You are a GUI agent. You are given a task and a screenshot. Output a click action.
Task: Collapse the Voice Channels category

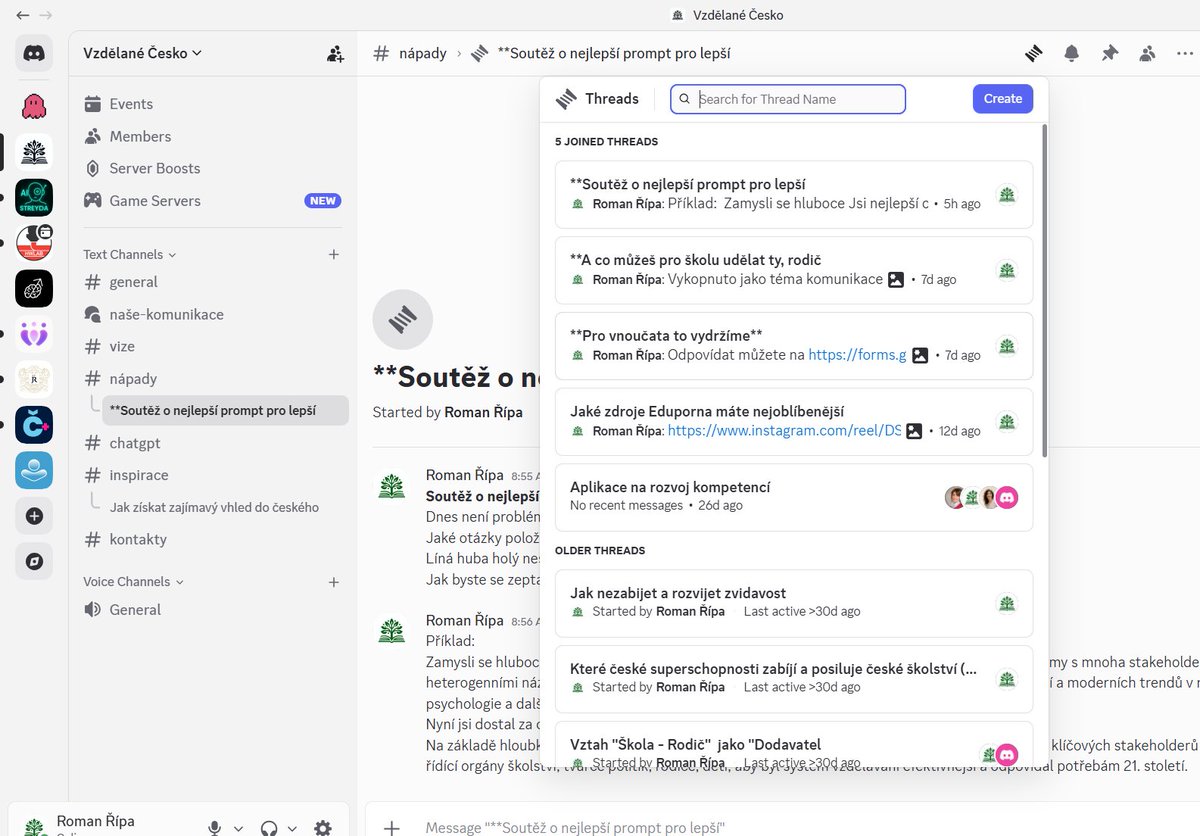133,582
